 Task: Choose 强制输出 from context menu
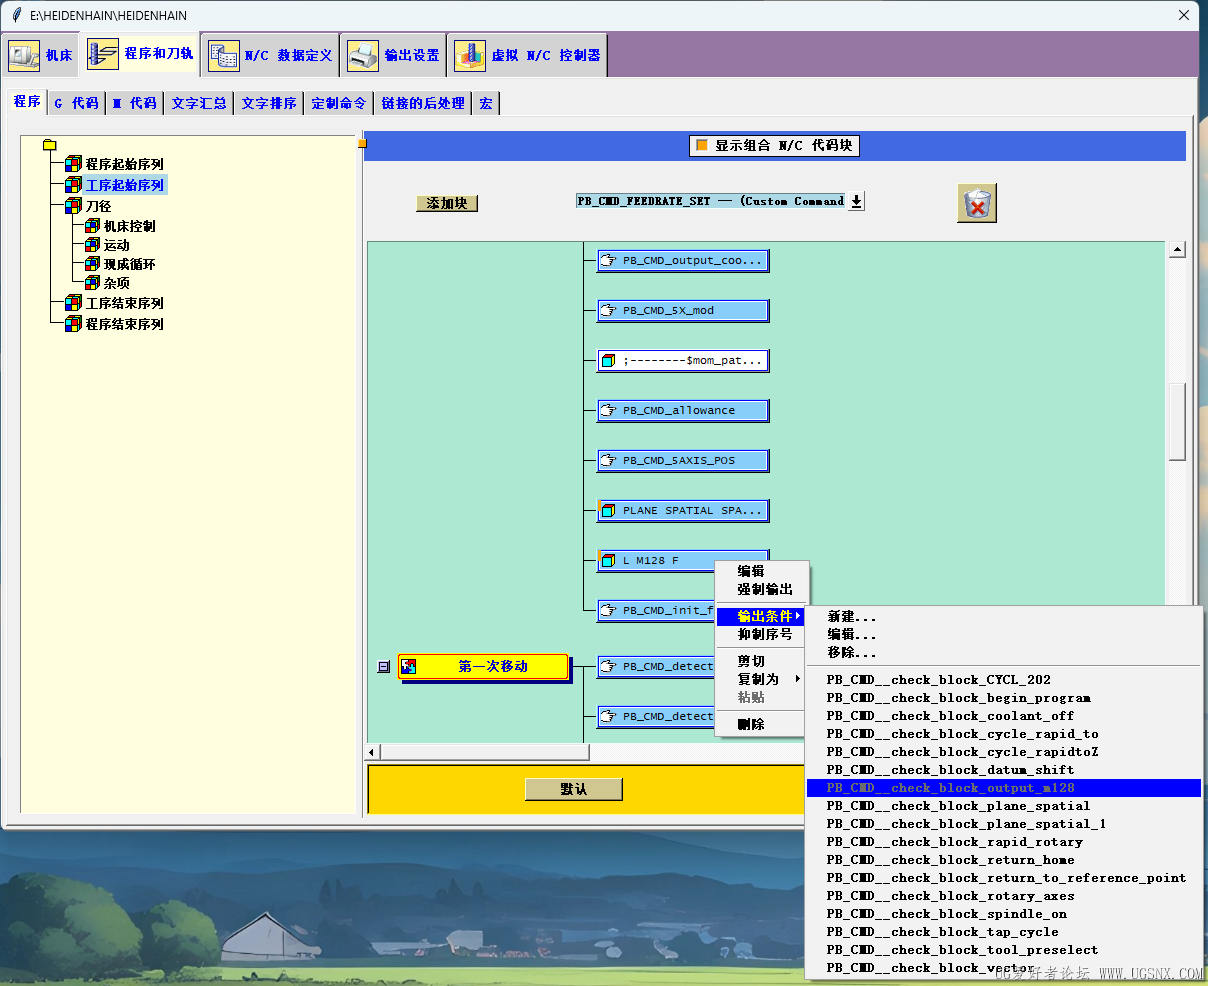pyautogui.click(x=765, y=589)
